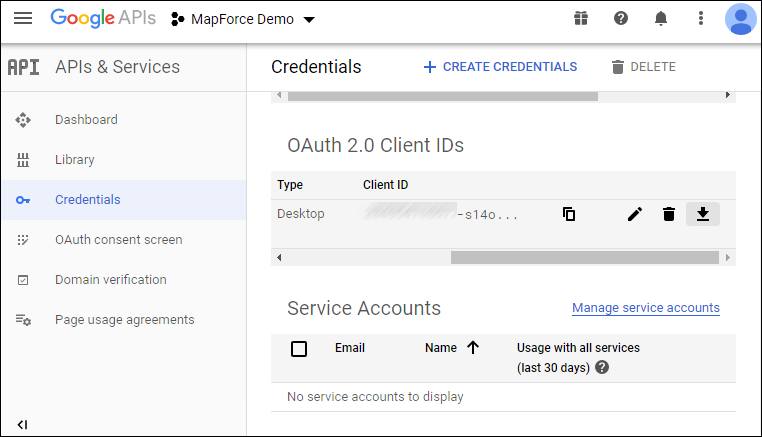Go to Dashboard in sidebar
The width and height of the screenshot is (762, 437).
tap(86, 120)
